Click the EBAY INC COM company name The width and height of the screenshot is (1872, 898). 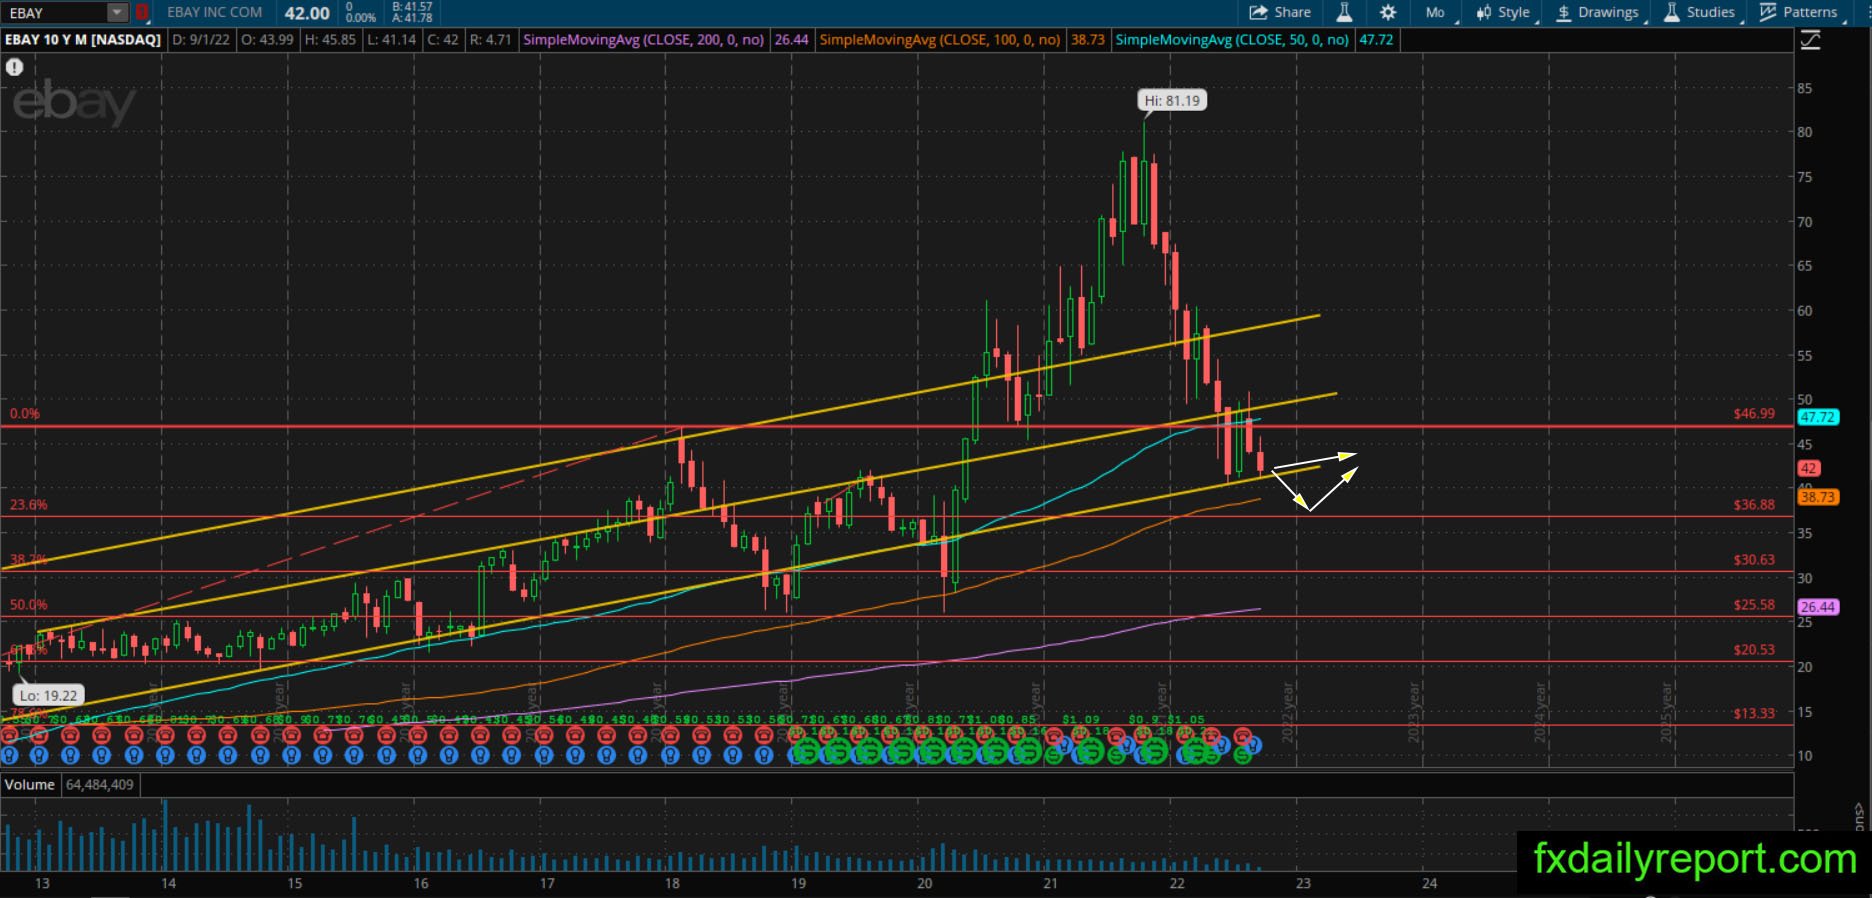pos(215,12)
